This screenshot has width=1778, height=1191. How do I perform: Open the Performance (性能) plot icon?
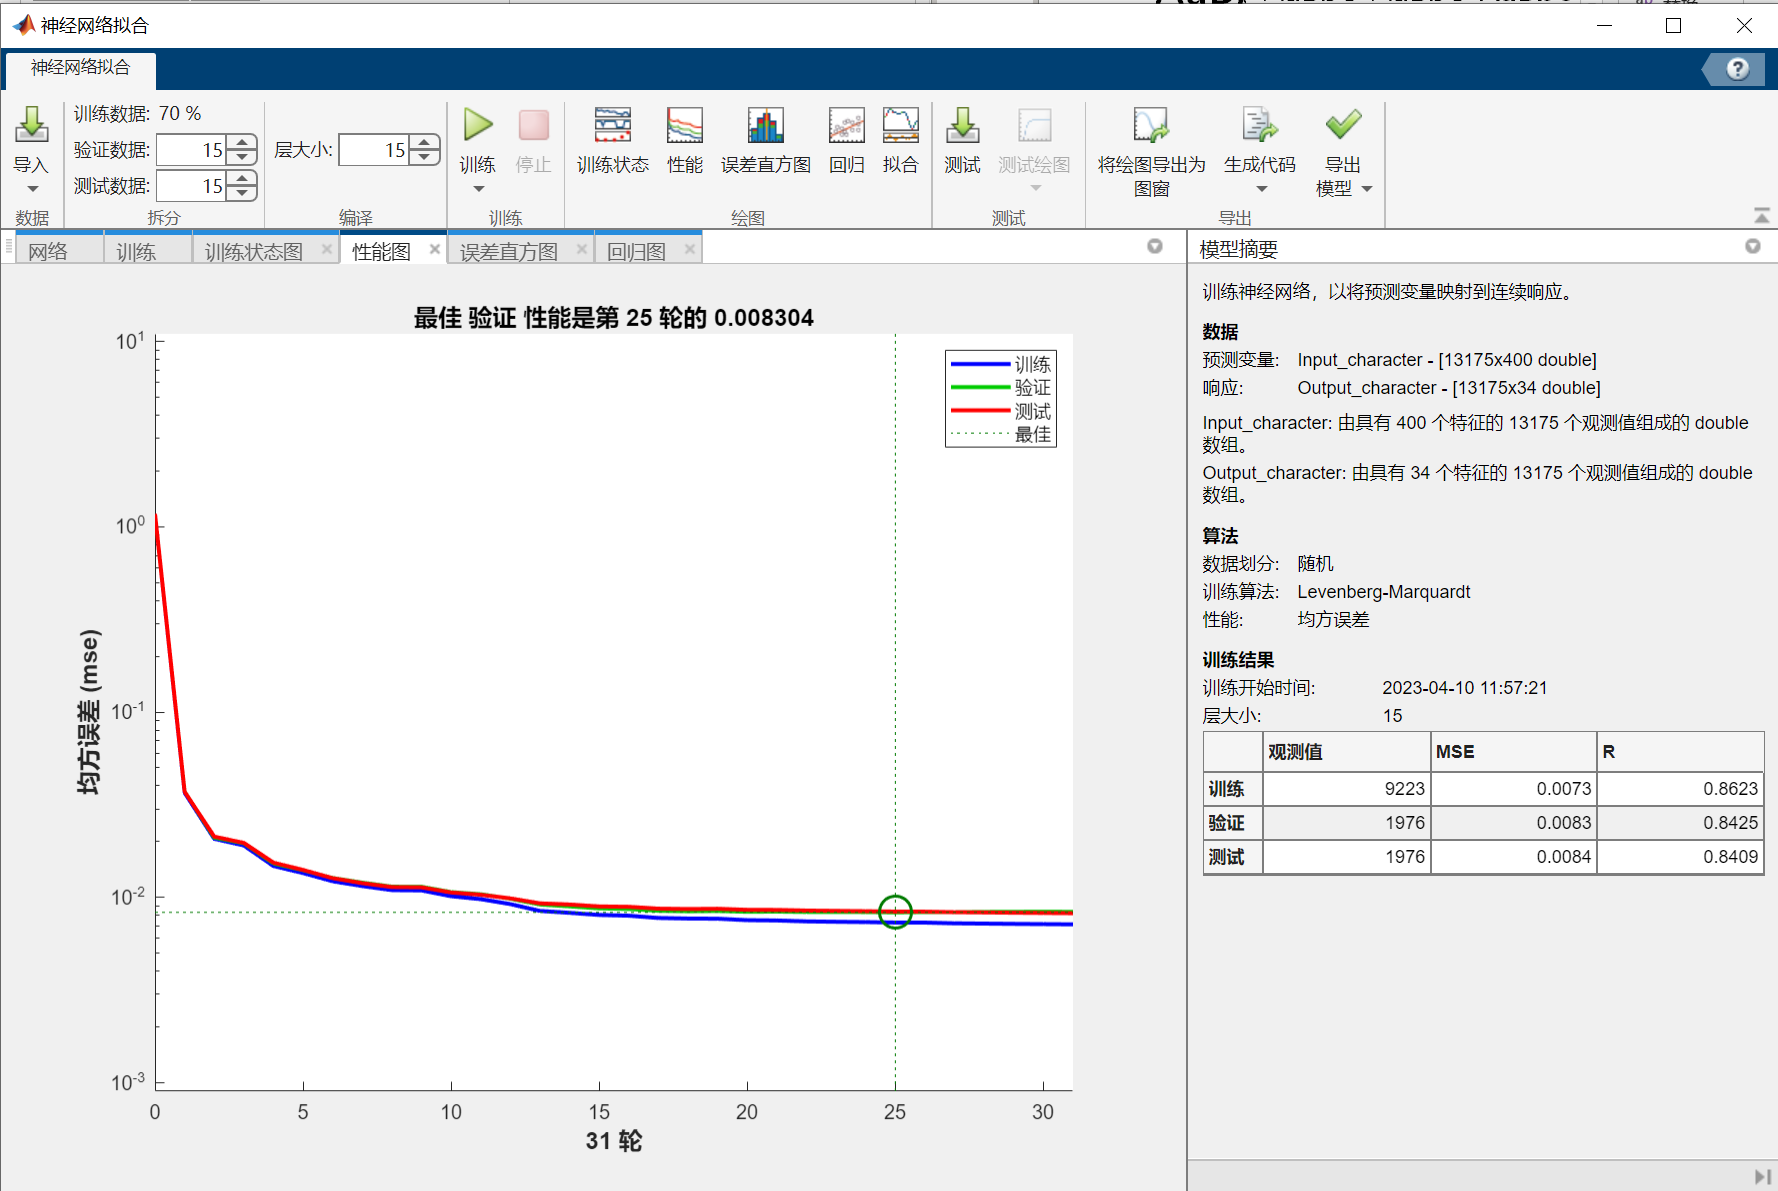pos(685,125)
